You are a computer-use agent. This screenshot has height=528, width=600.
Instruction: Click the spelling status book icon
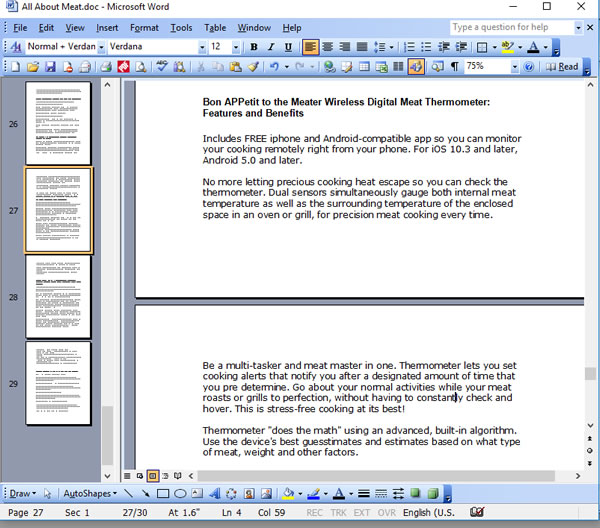477,512
